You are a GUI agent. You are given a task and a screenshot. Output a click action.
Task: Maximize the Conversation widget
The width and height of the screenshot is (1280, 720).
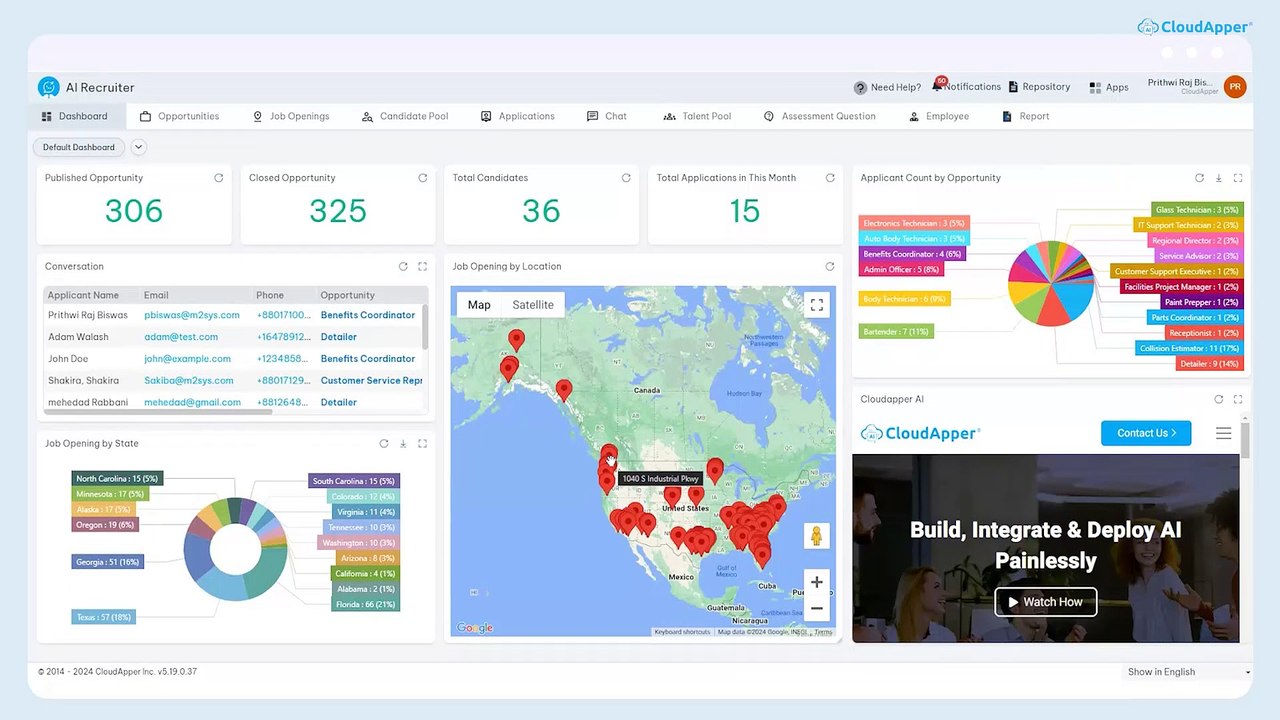coord(422,267)
